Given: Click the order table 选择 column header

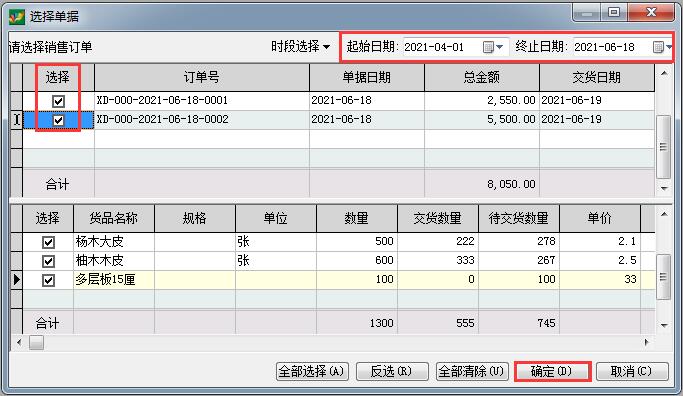Looking at the screenshot, I should click(x=58, y=78).
